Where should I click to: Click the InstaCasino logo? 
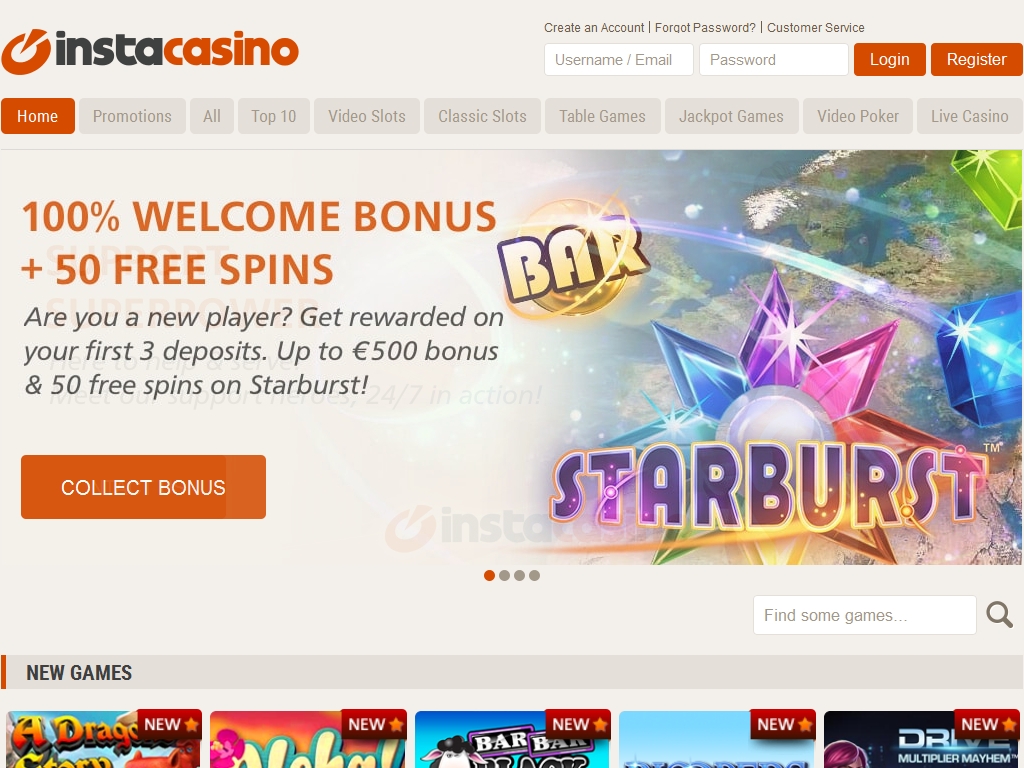[x=150, y=51]
